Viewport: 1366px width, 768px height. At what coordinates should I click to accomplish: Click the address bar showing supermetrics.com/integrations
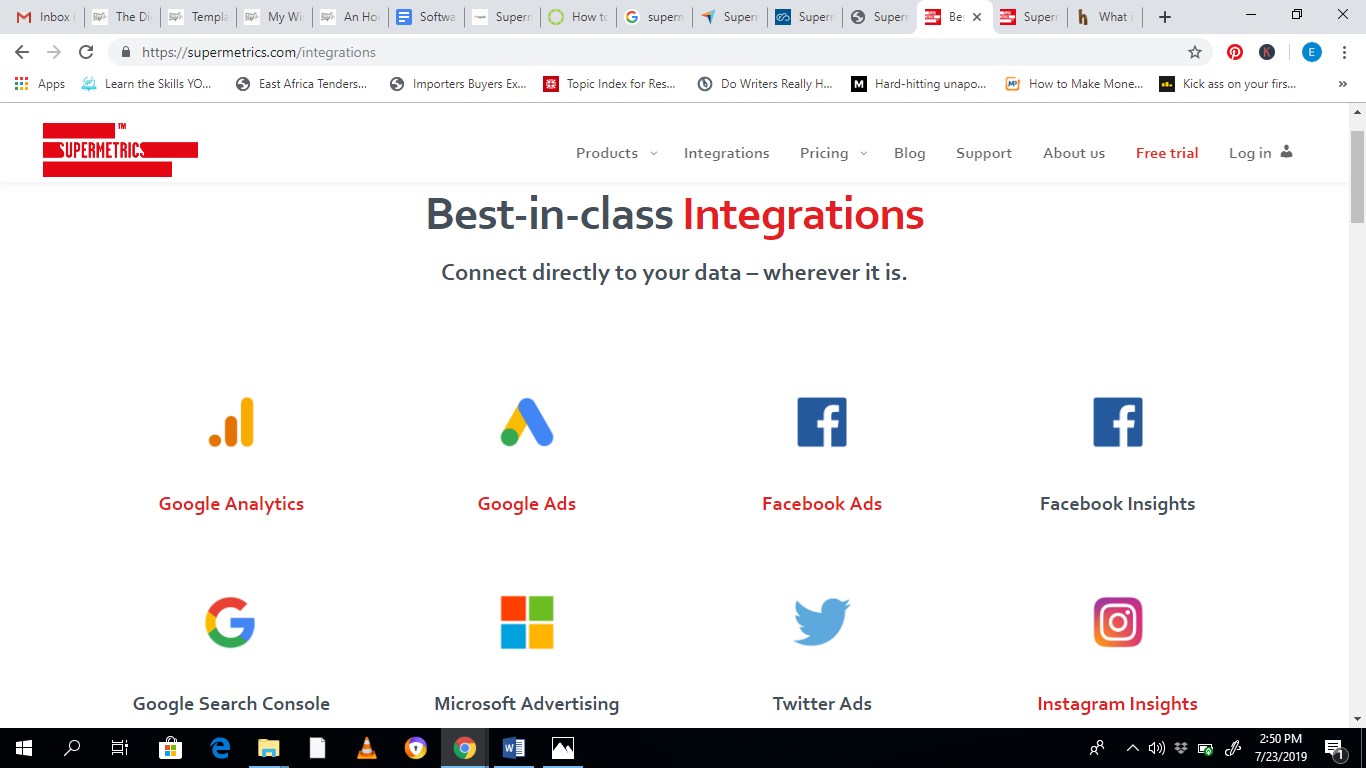pos(660,52)
